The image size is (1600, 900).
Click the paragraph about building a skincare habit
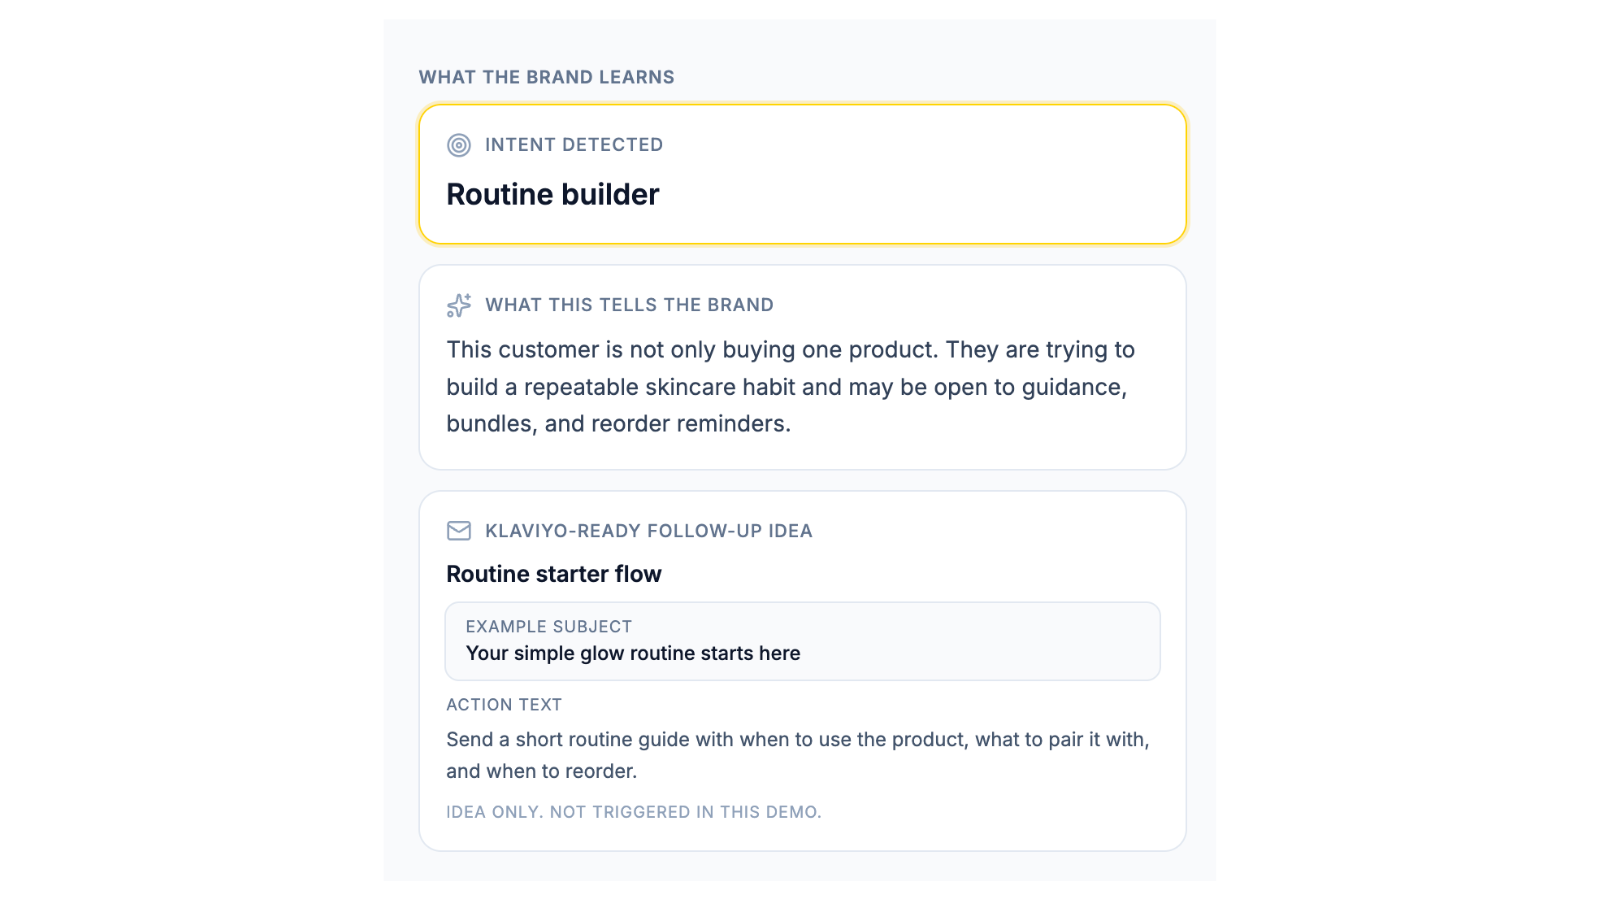(x=791, y=387)
